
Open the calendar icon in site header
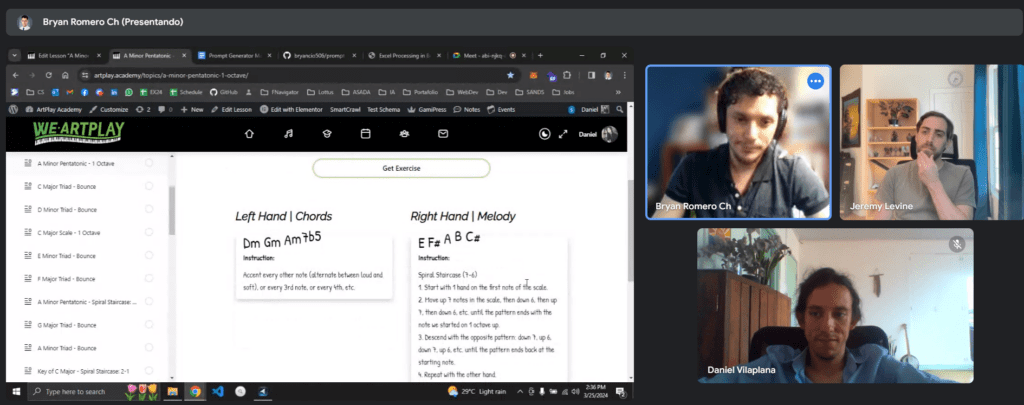[365, 133]
